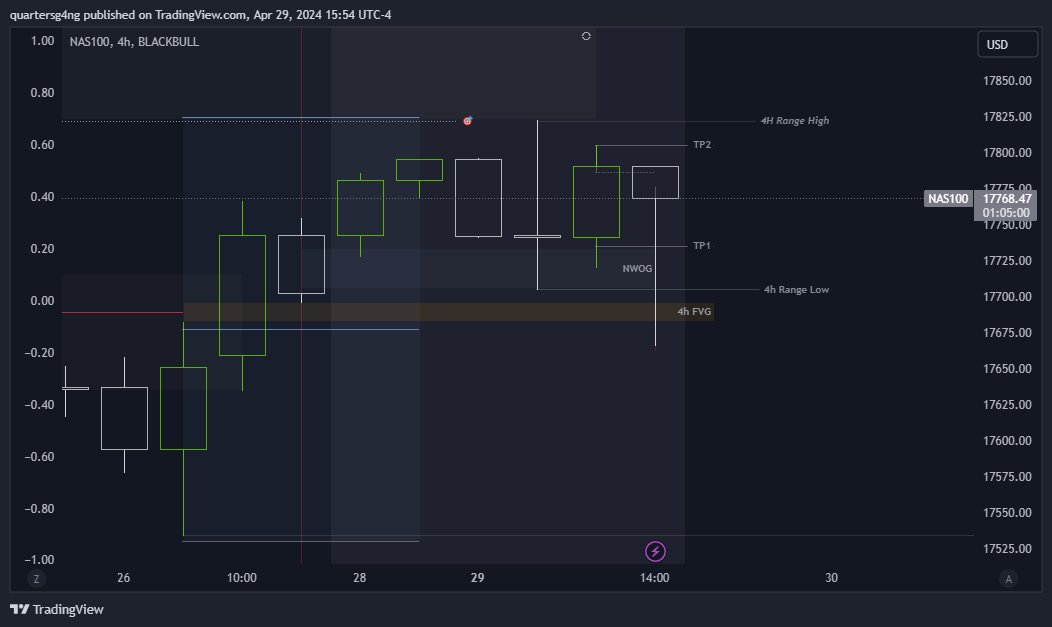This screenshot has height=627, width=1052.
Task: Click the 17600.00 price axis label
Action: [x=1007, y=441]
